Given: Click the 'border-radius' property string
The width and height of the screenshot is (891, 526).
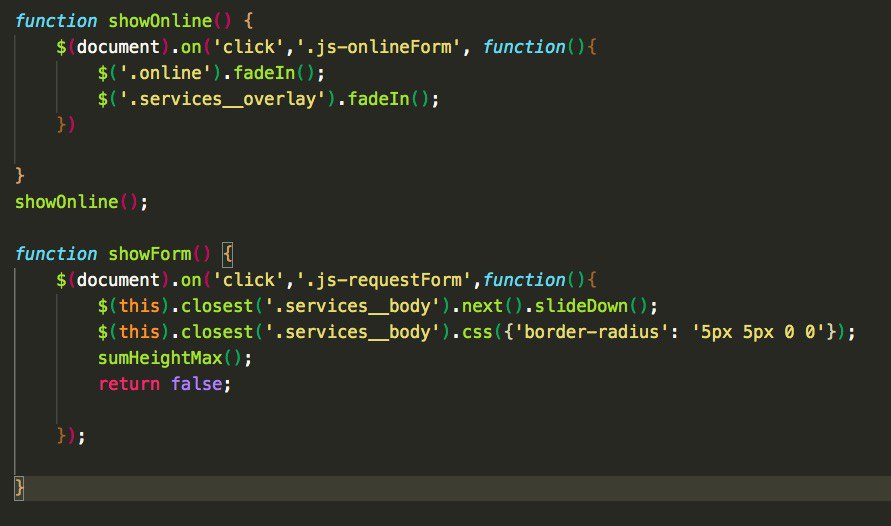Looking at the screenshot, I should tap(590, 332).
